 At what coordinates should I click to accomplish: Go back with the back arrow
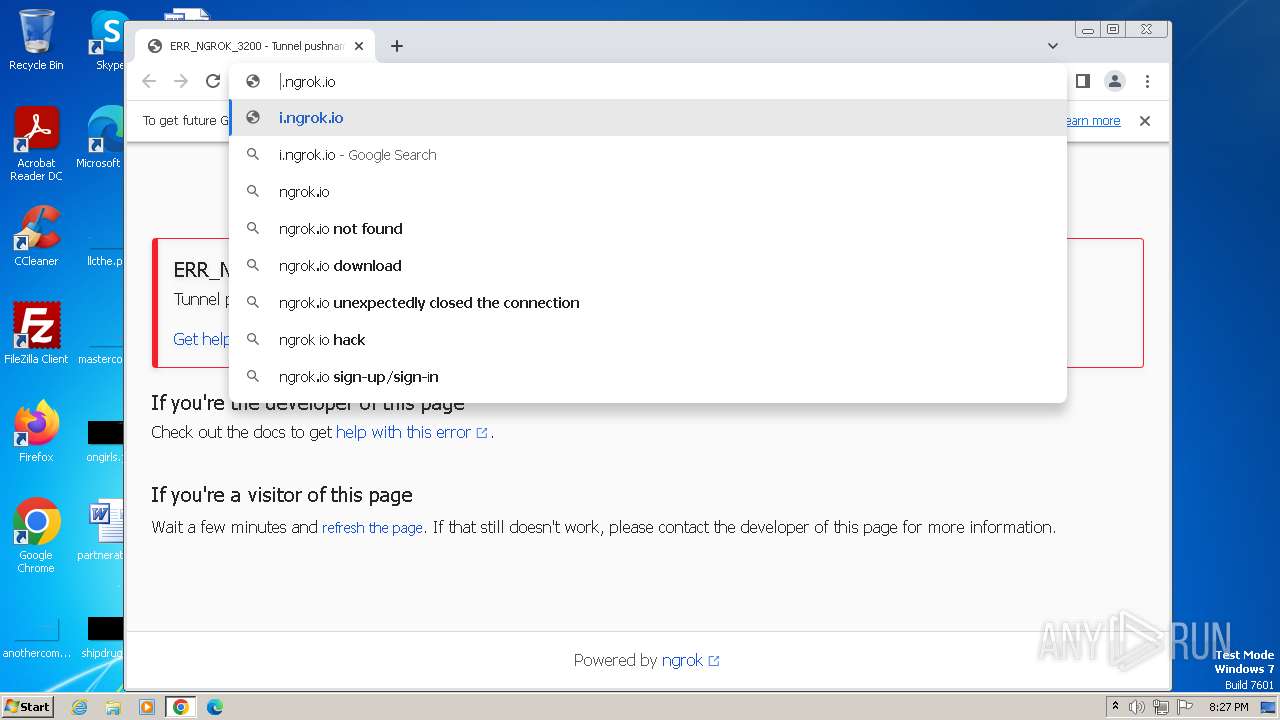pyautogui.click(x=149, y=81)
